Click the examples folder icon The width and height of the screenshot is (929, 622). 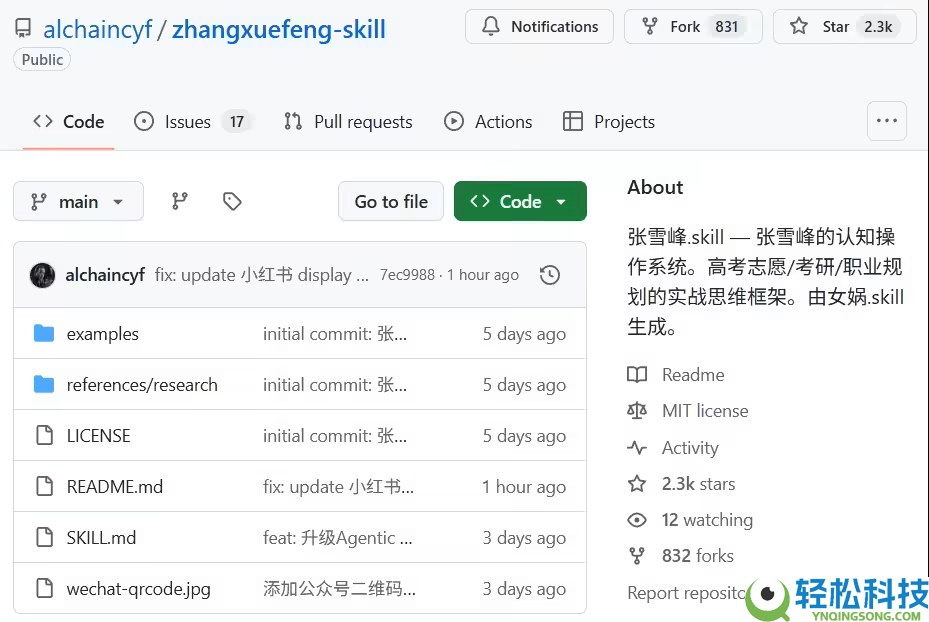click(x=44, y=334)
